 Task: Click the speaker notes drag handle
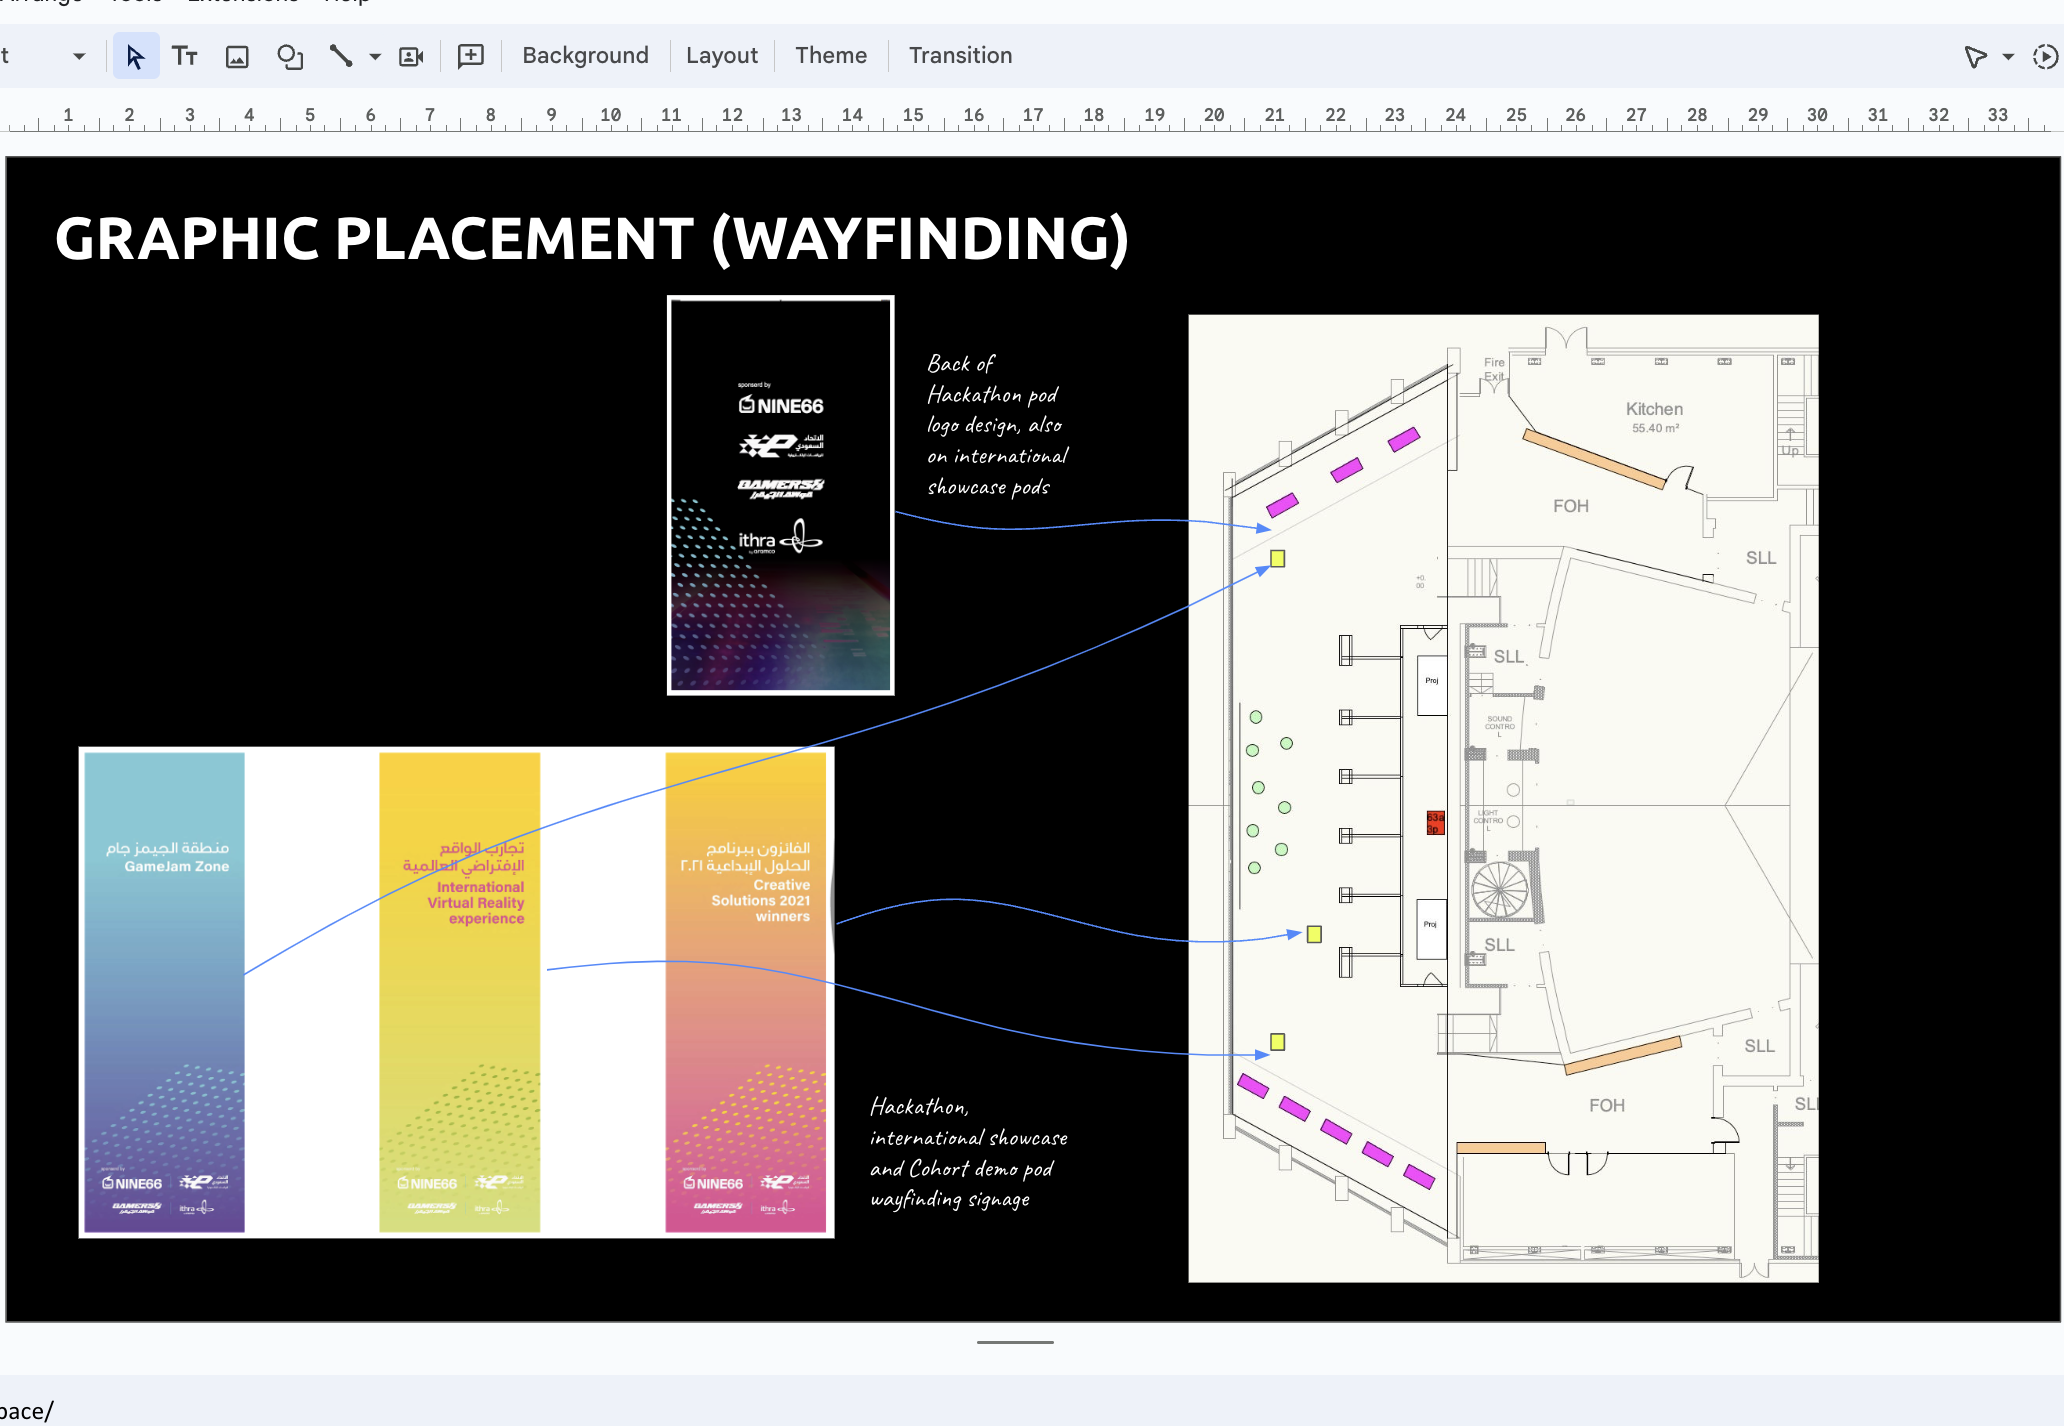[1015, 1342]
